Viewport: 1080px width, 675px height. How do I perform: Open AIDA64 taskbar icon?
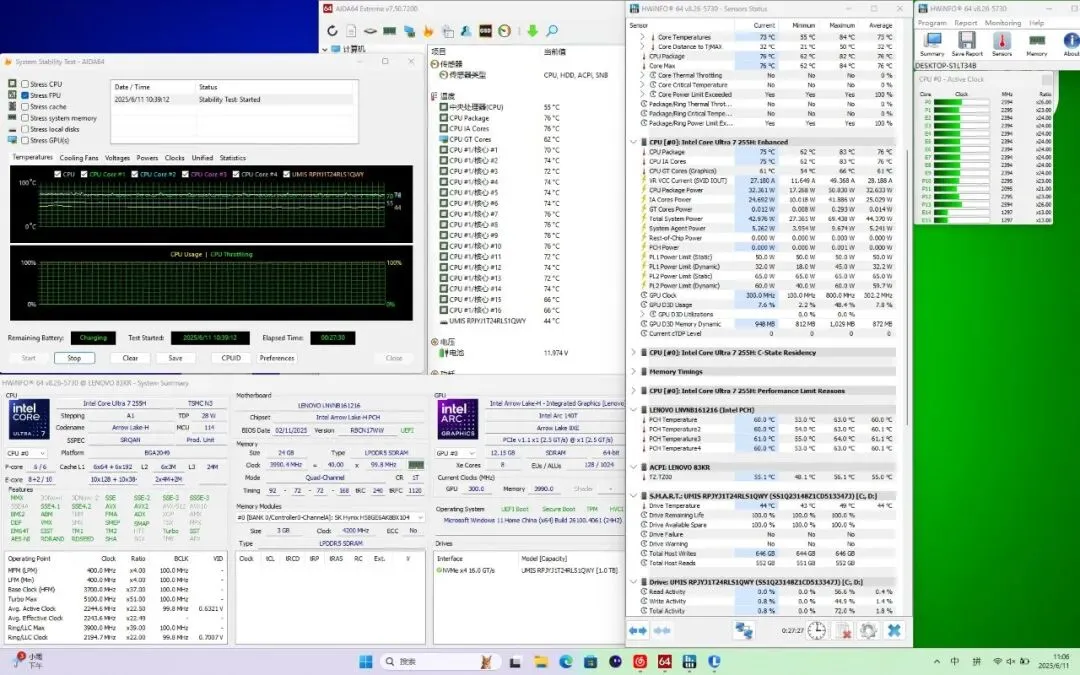click(664, 662)
